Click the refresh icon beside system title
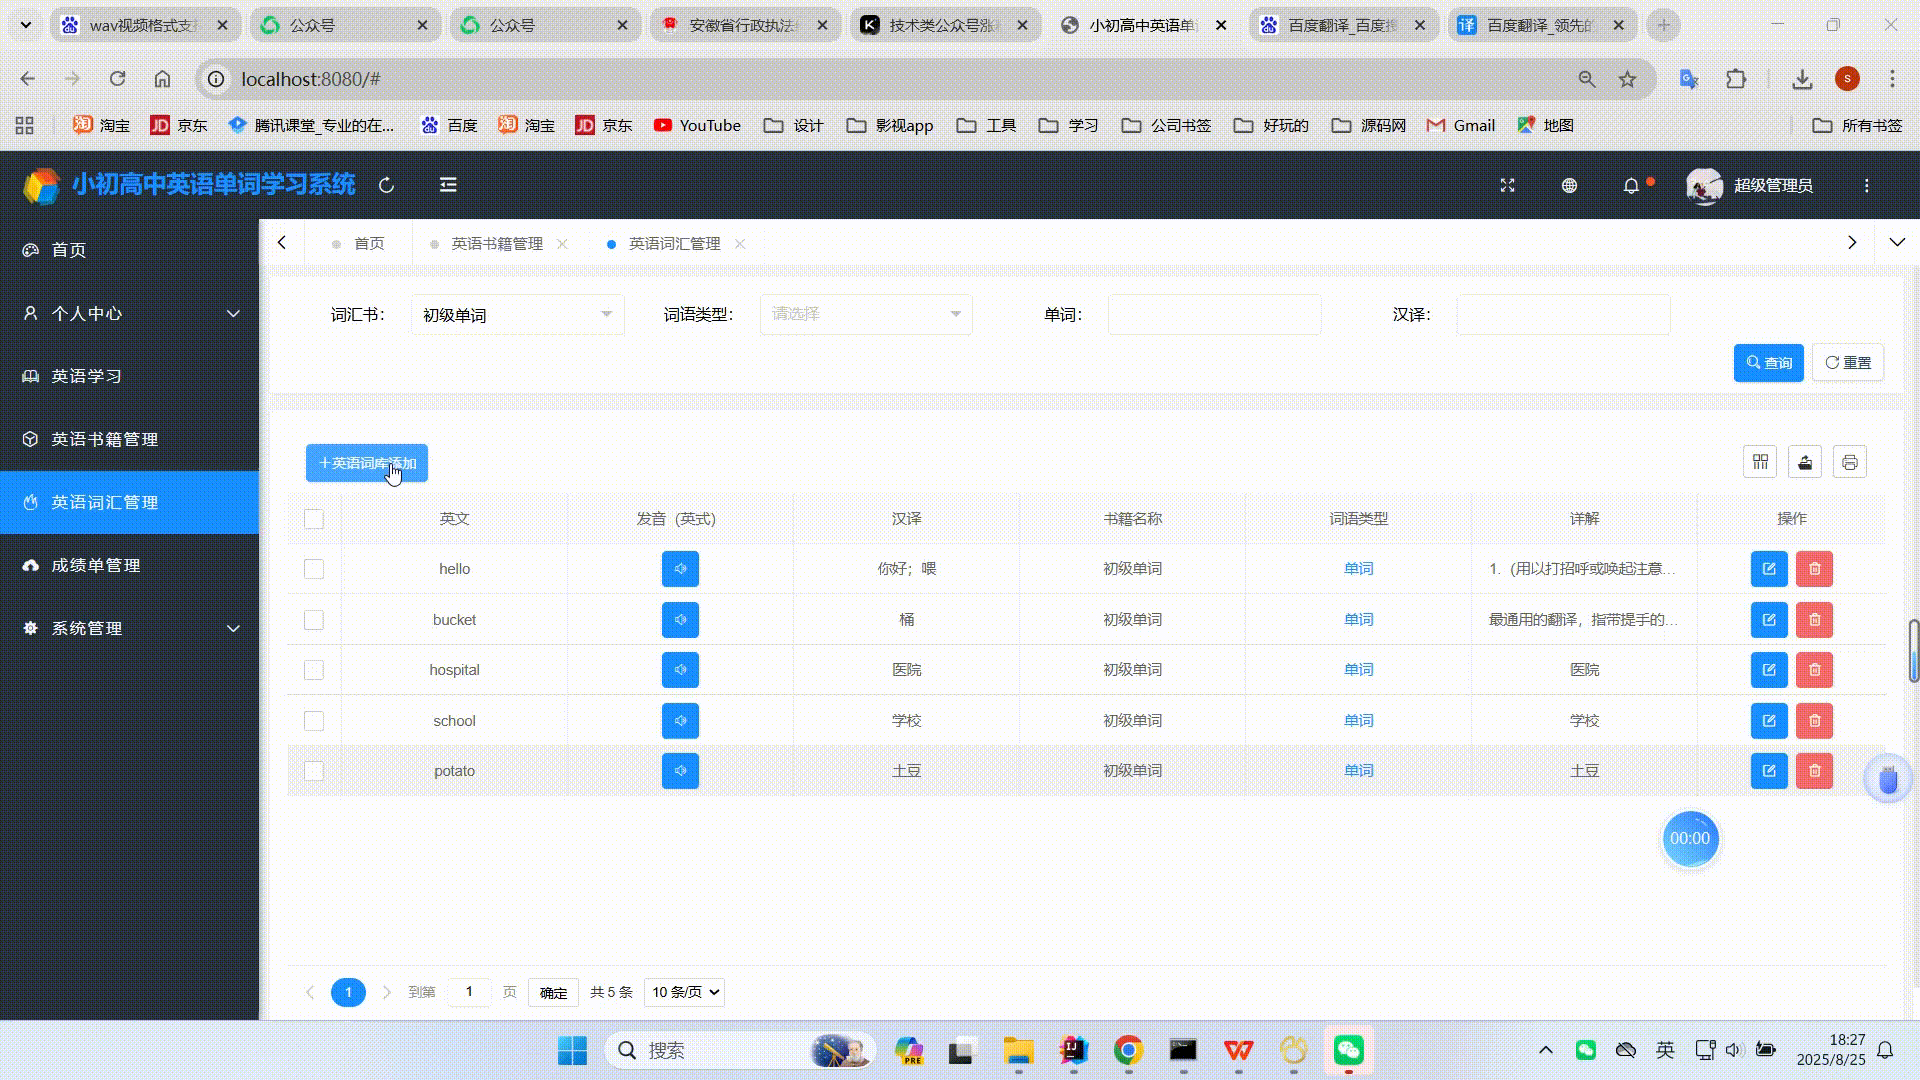This screenshot has height=1080, width=1920. pos(386,185)
